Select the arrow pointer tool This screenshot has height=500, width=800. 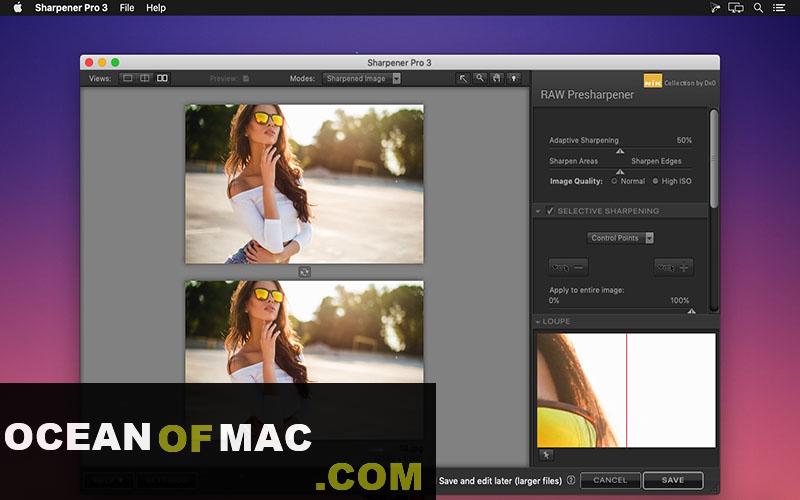coord(463,78)
